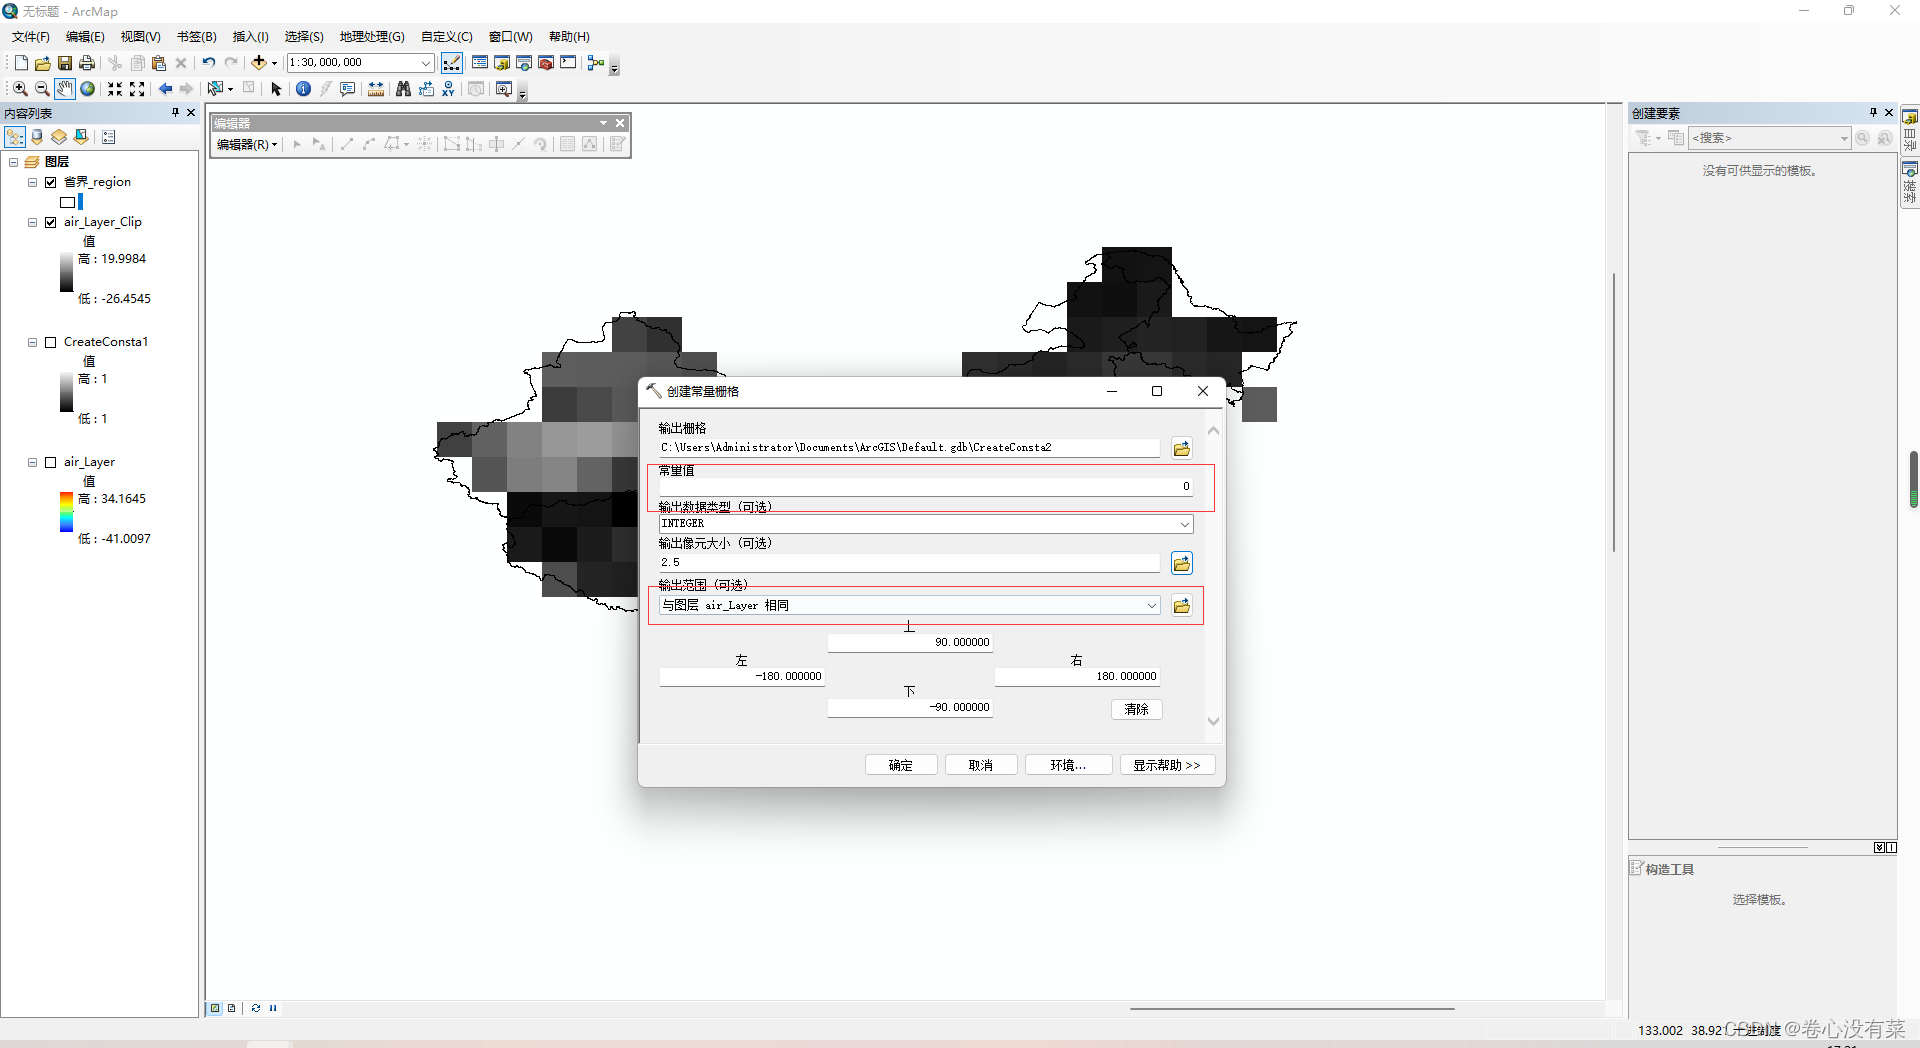Collapse the air_Layer_Clip legend

pyautogui.click(x=32, y=222)
